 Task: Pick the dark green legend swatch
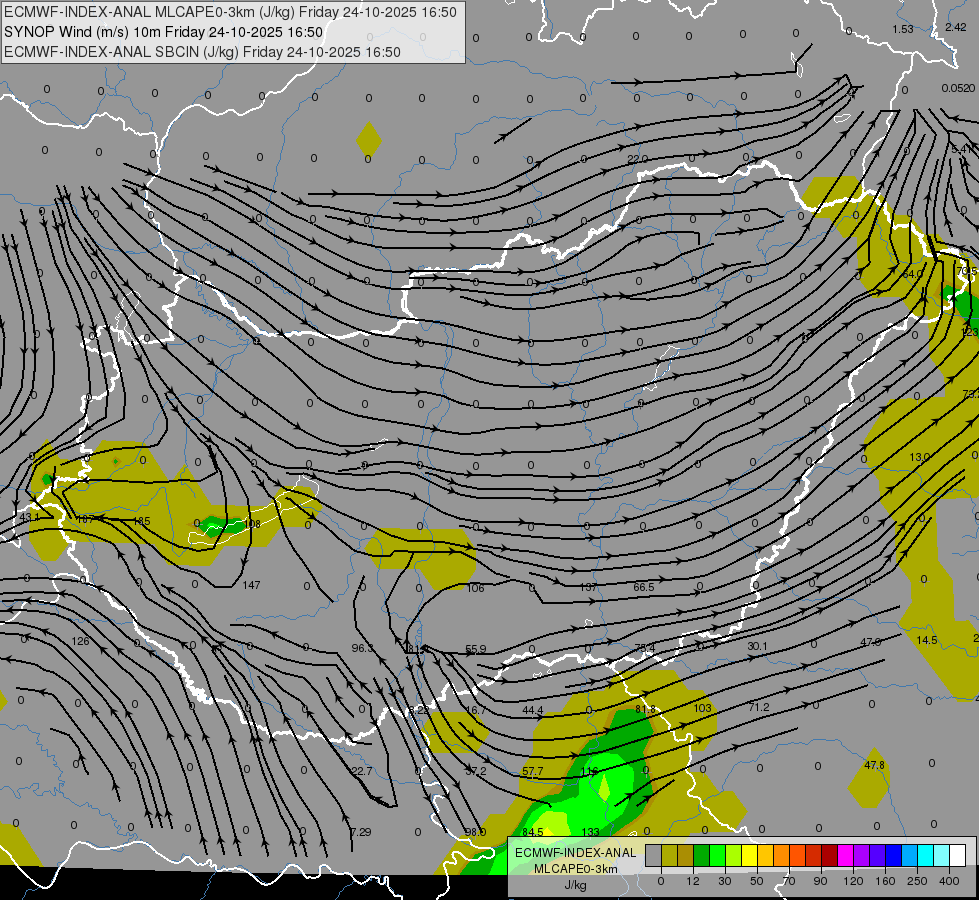coord(701,855)
